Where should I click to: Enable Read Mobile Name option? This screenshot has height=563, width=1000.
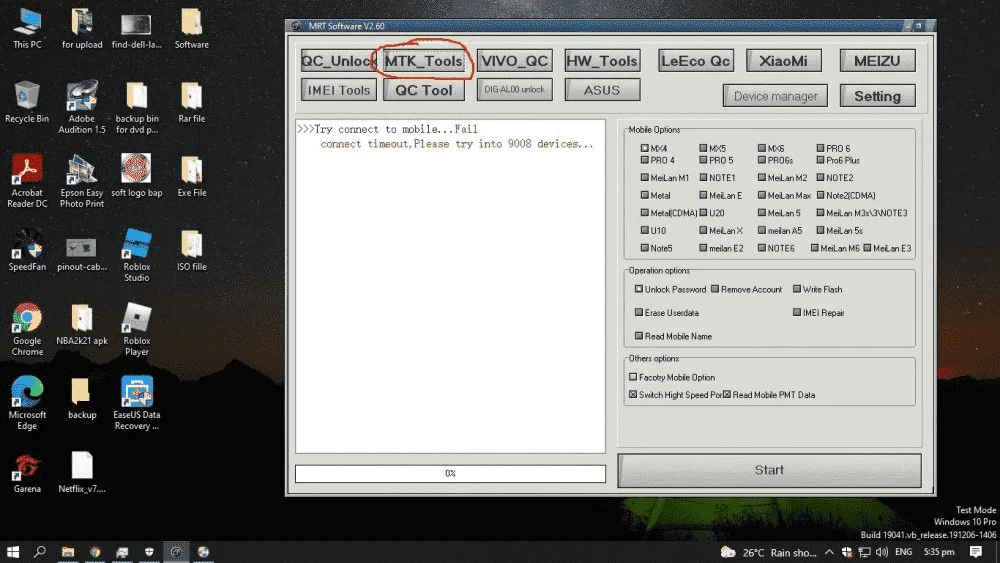639,336
